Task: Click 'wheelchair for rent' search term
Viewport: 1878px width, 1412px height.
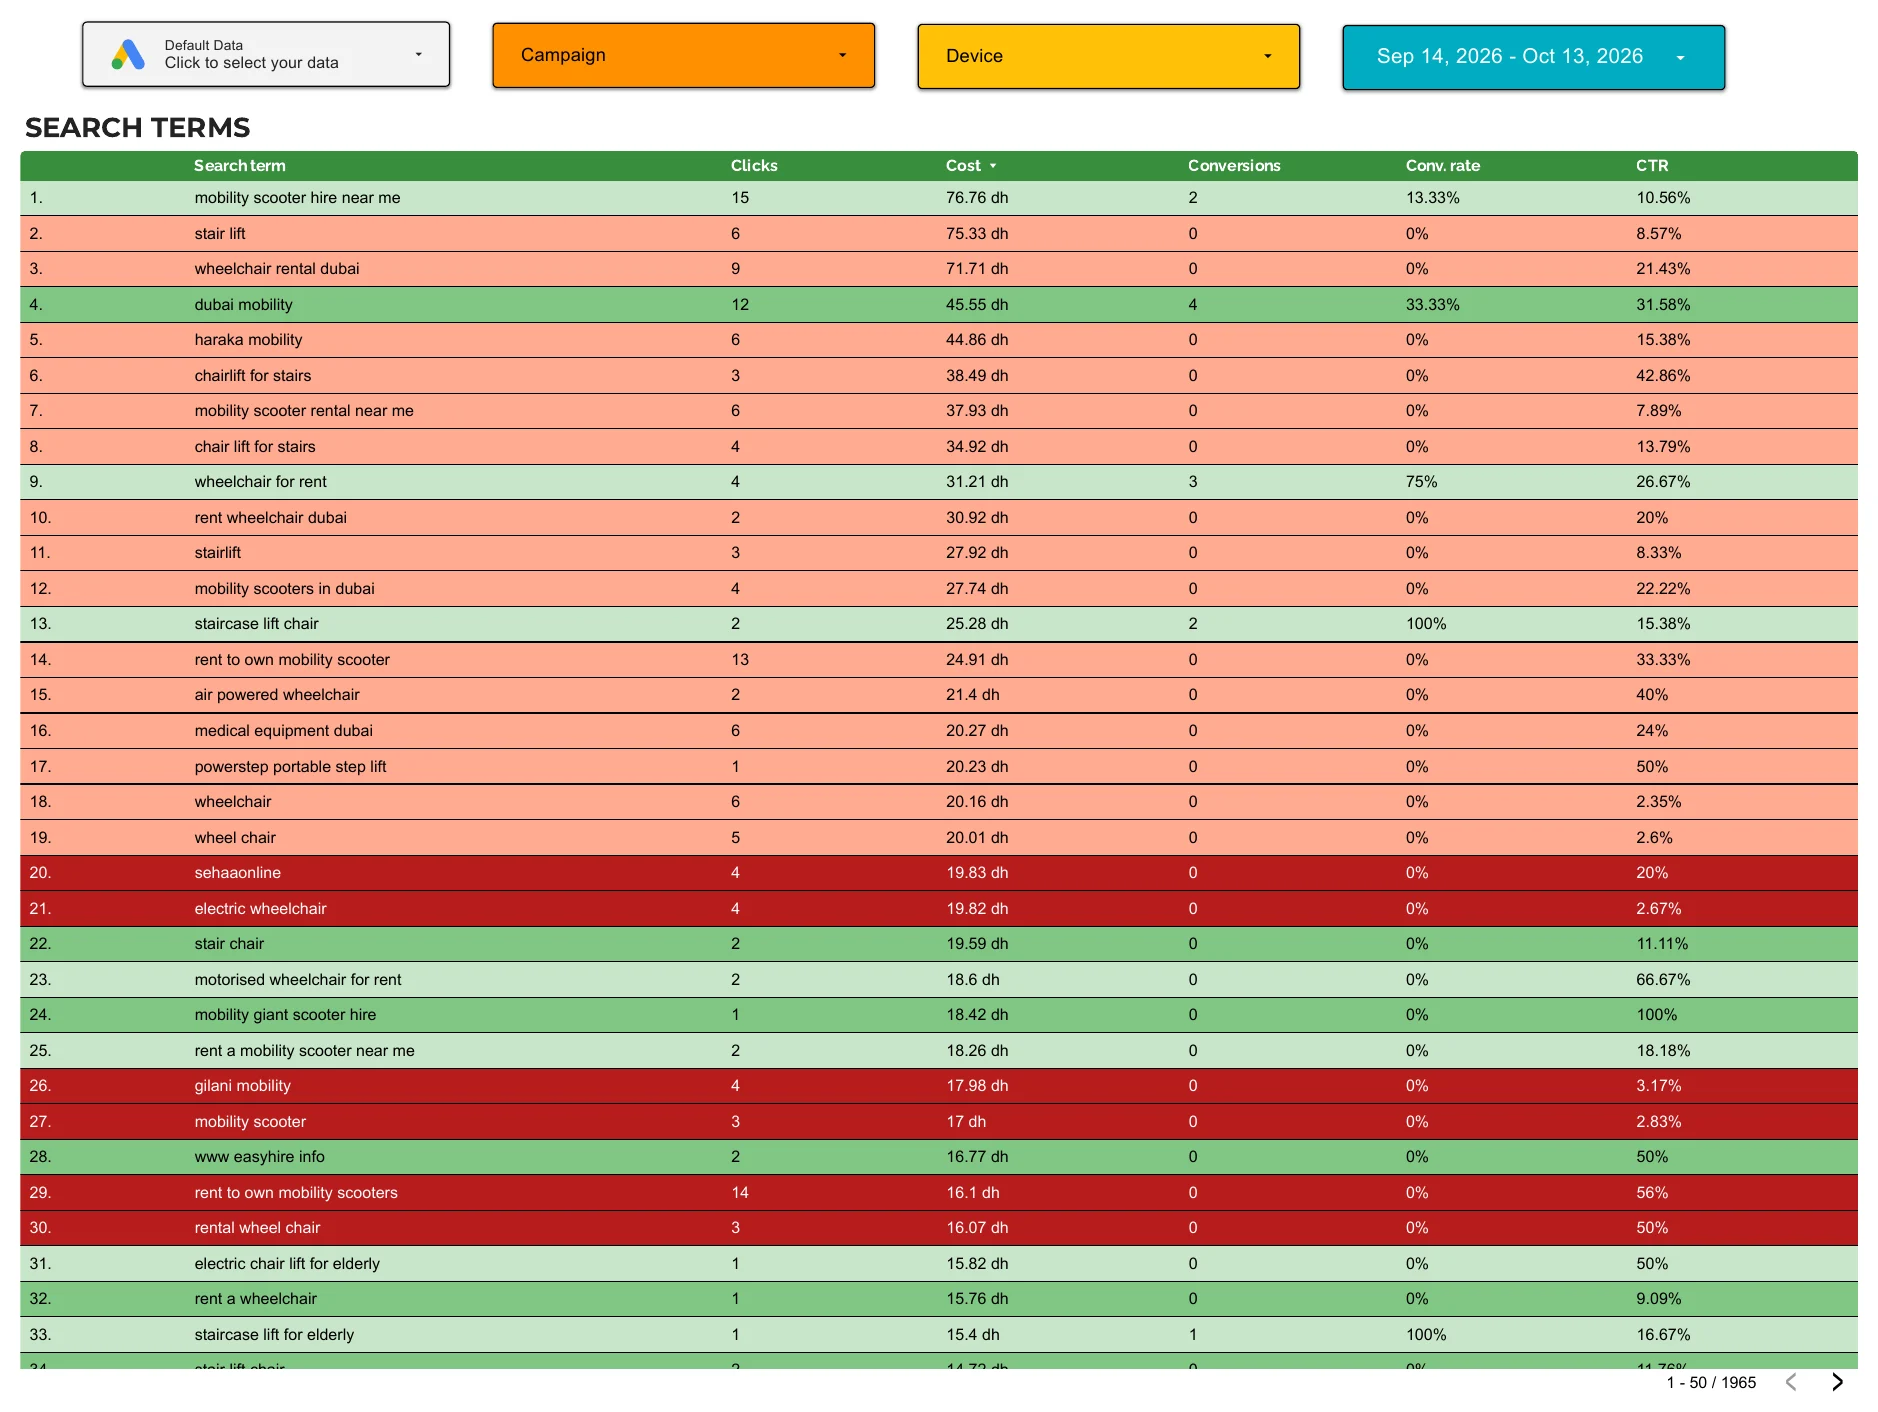Action: point(261,482)
